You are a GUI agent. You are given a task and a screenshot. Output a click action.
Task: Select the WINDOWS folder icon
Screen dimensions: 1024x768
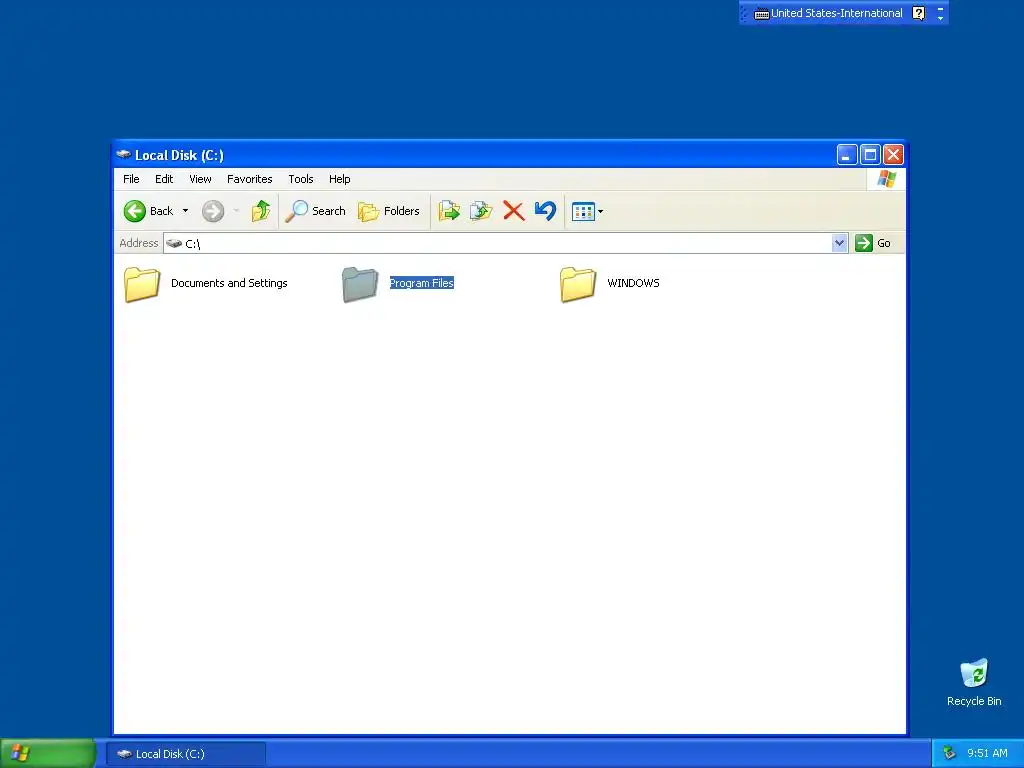pyautogui.click(x=578, y=284)
